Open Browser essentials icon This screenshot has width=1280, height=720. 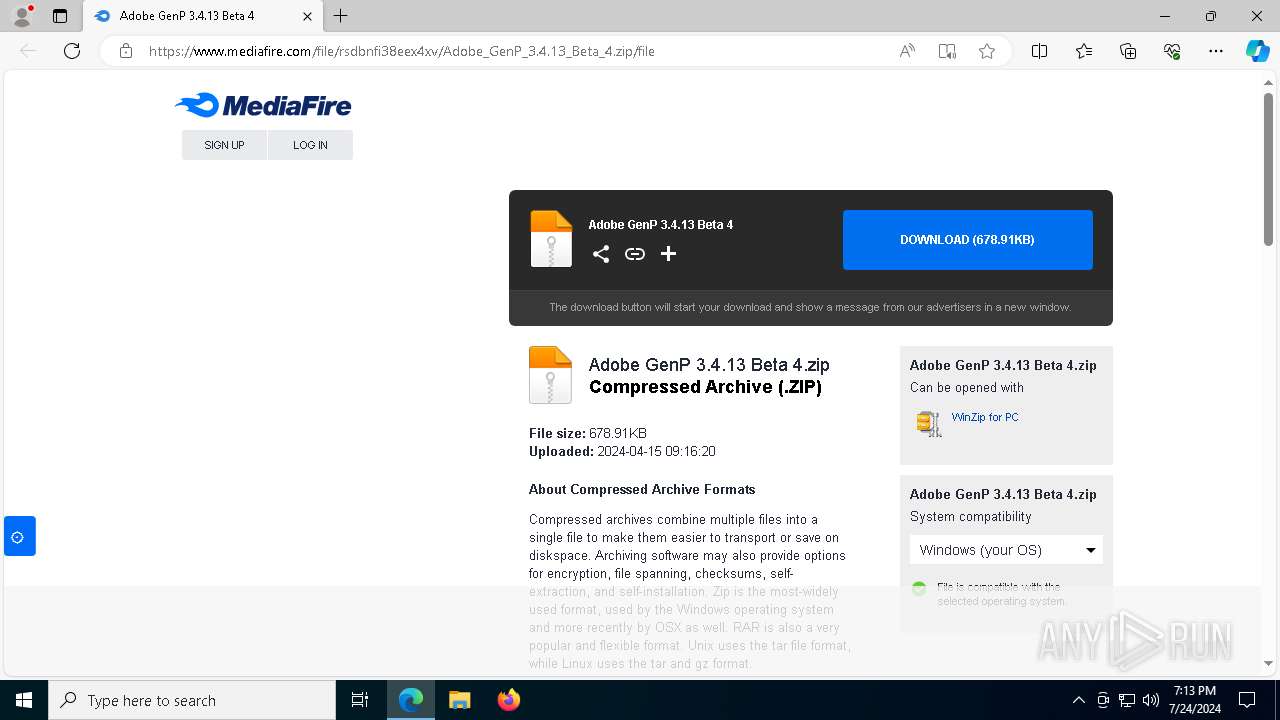1172,51
